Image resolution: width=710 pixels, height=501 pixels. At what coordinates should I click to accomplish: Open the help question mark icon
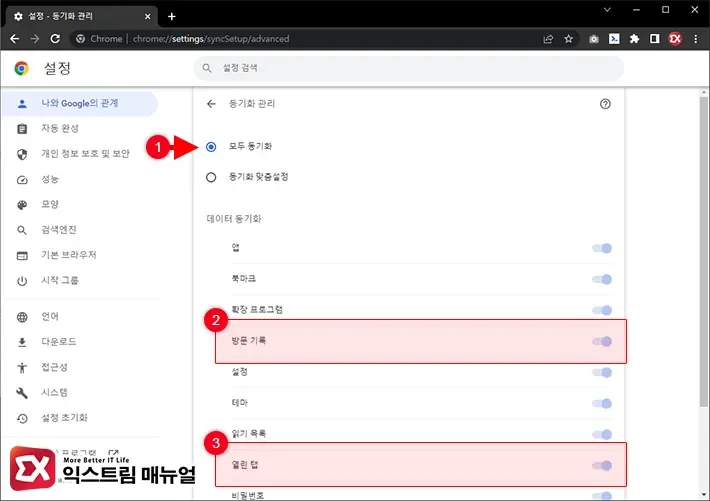(605, 104)
